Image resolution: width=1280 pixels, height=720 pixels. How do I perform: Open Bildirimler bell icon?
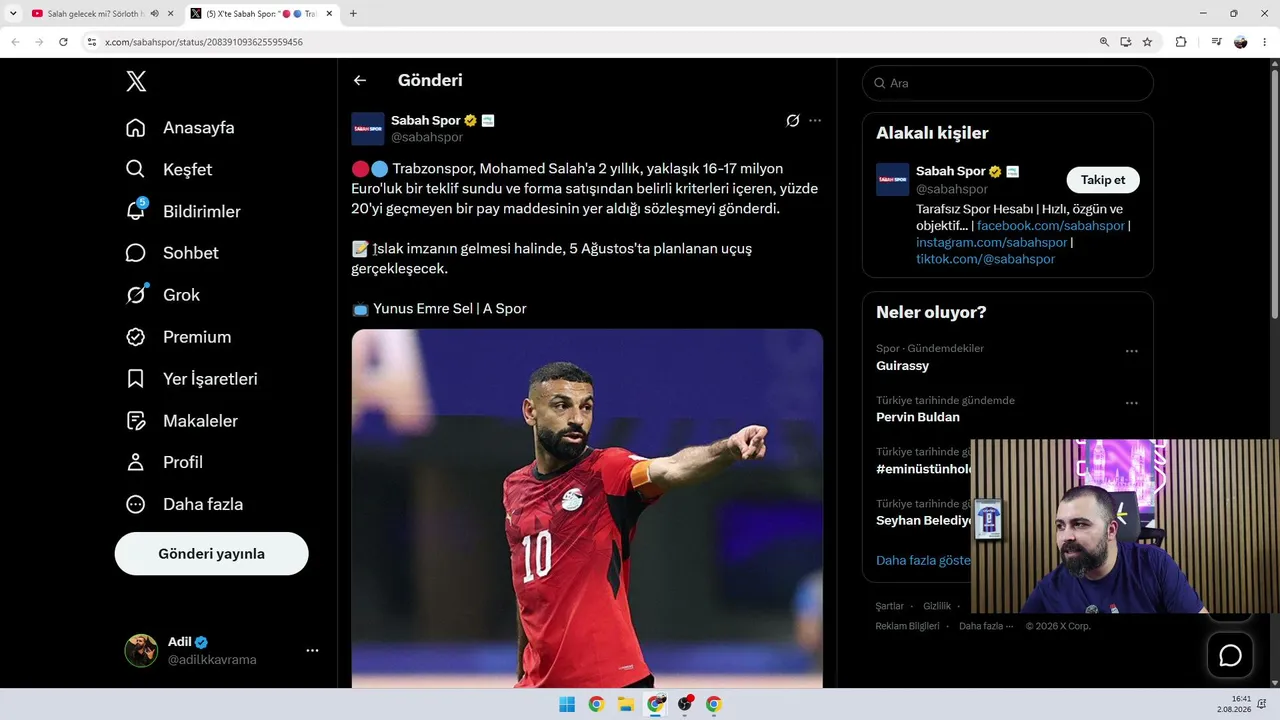pyautogui.click(x=136, y=211)
